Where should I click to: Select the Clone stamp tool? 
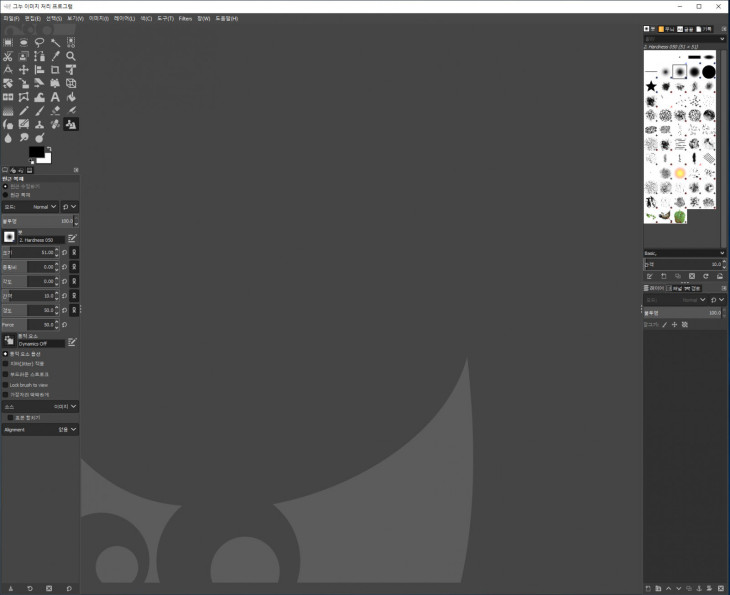pyautogui.click(x=40, y=124)
